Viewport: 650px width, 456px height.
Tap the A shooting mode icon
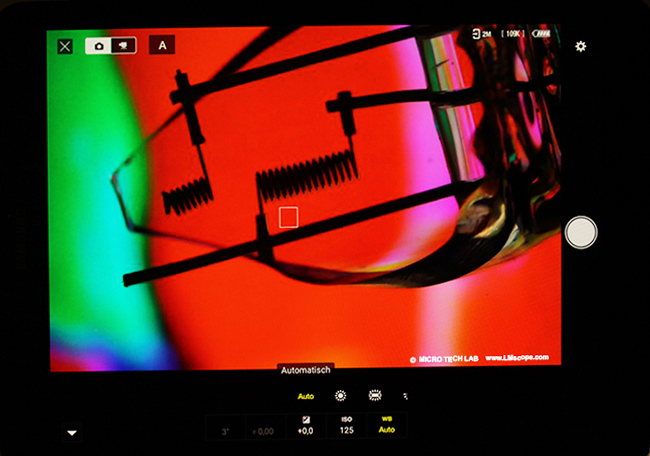point(162,45)
